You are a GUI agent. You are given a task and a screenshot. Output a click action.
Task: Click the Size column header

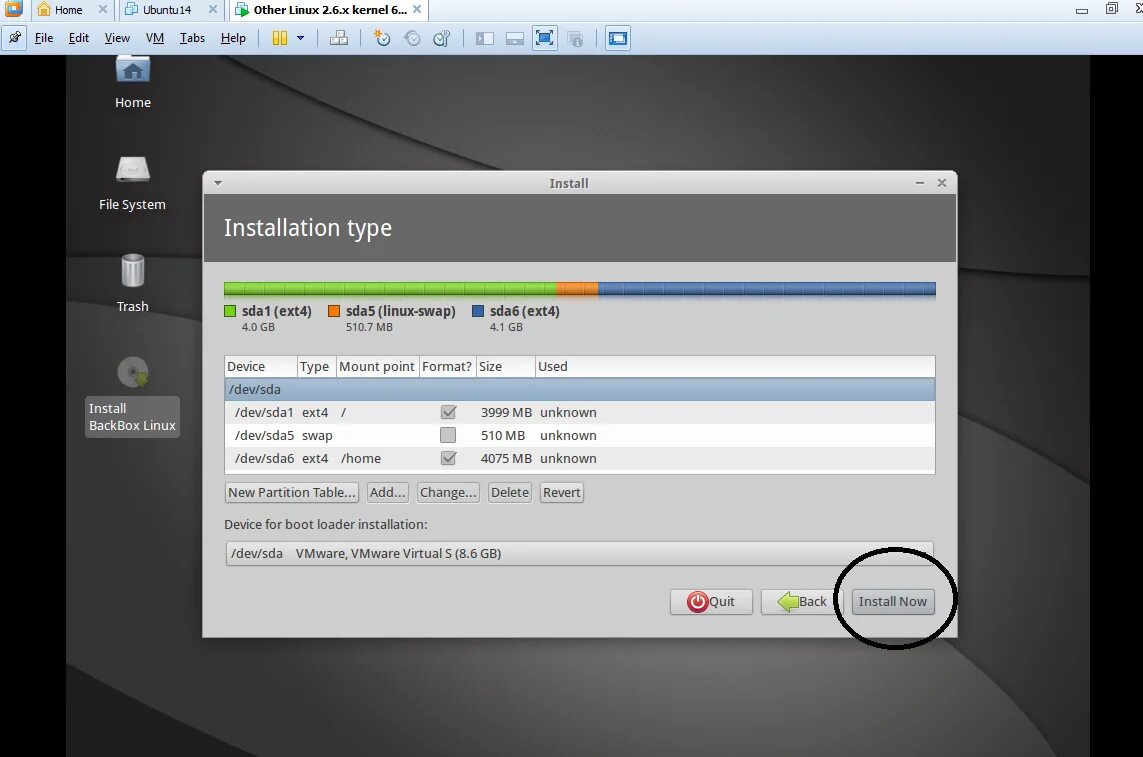(x=505, y=366)
